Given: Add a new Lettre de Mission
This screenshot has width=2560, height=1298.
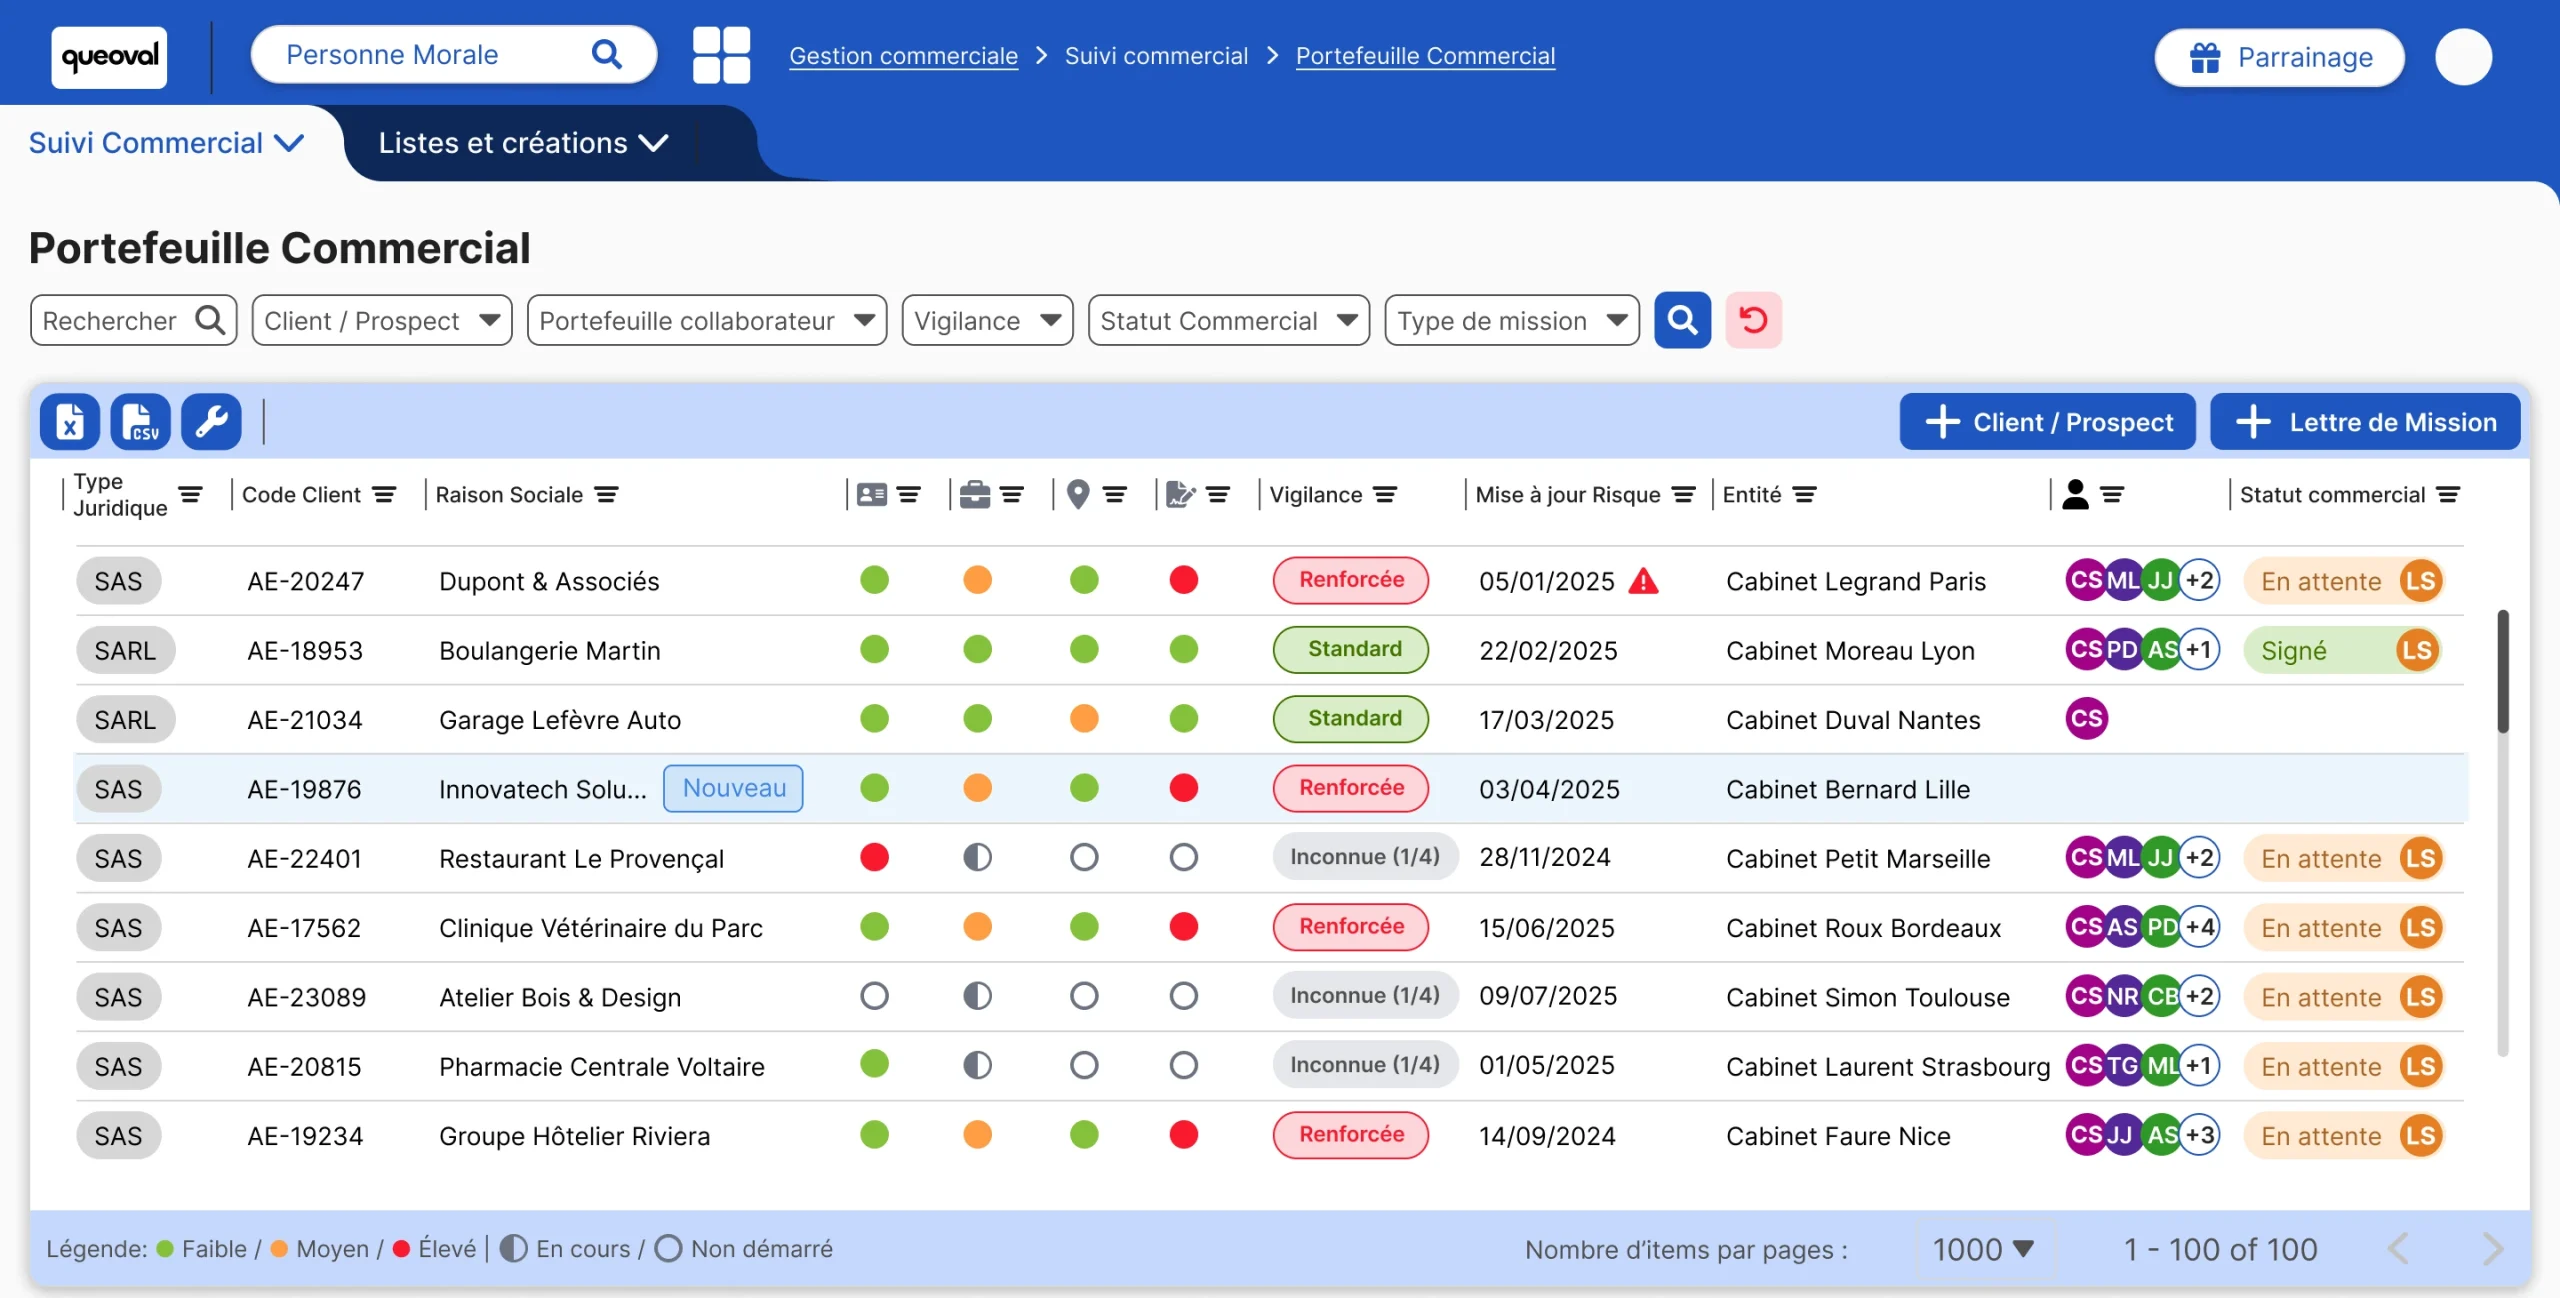Looking at the screenshot, I should tap(2364, 422).
